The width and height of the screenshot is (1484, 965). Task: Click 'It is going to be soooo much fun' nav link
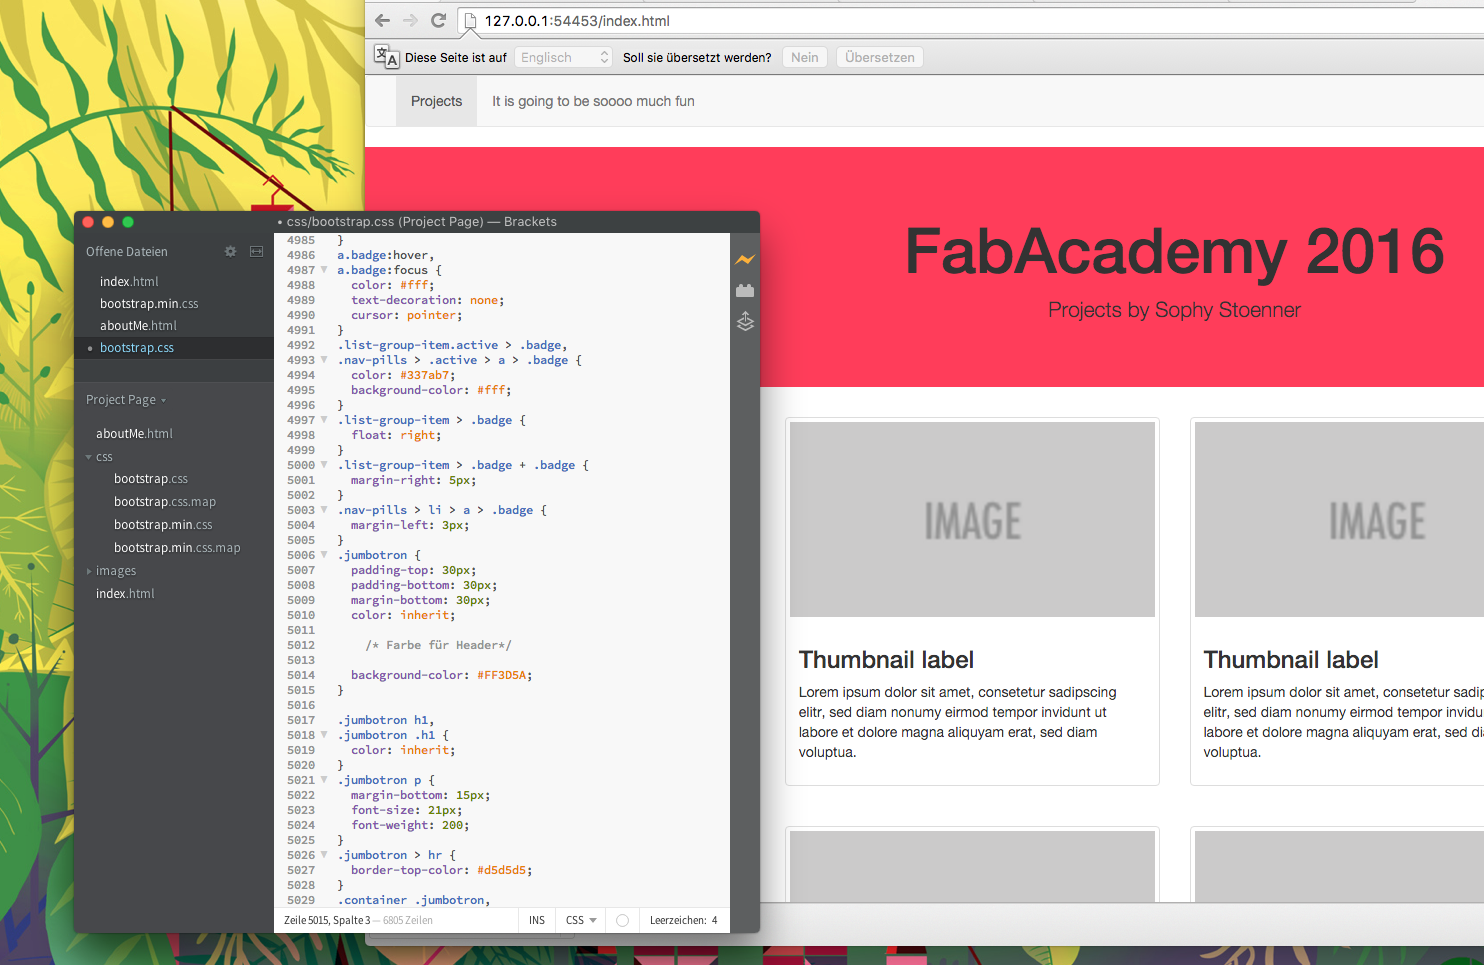pos(593,101)
